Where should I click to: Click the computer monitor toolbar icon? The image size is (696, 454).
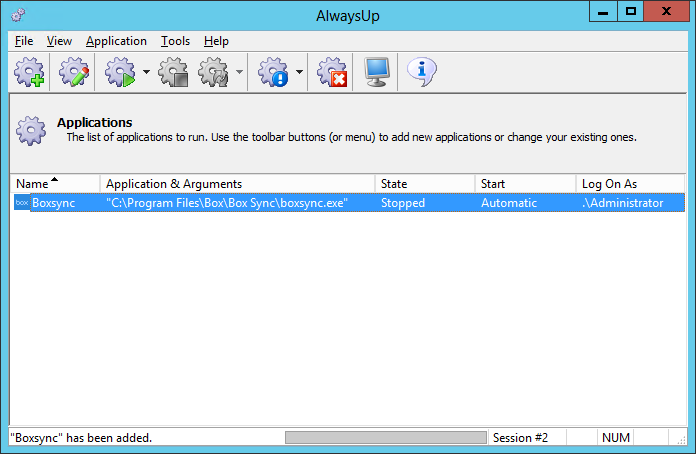(x=377, y=72)
